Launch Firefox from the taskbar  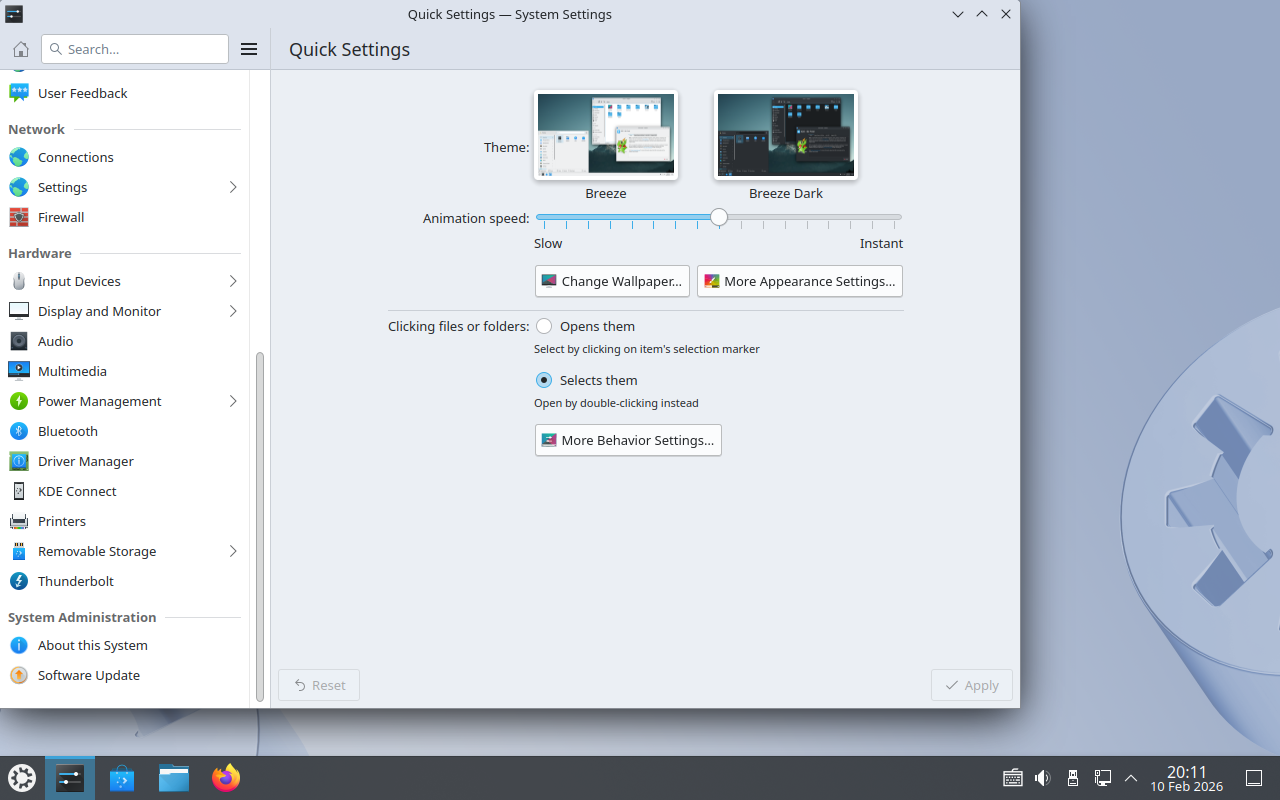click(226, 778)
